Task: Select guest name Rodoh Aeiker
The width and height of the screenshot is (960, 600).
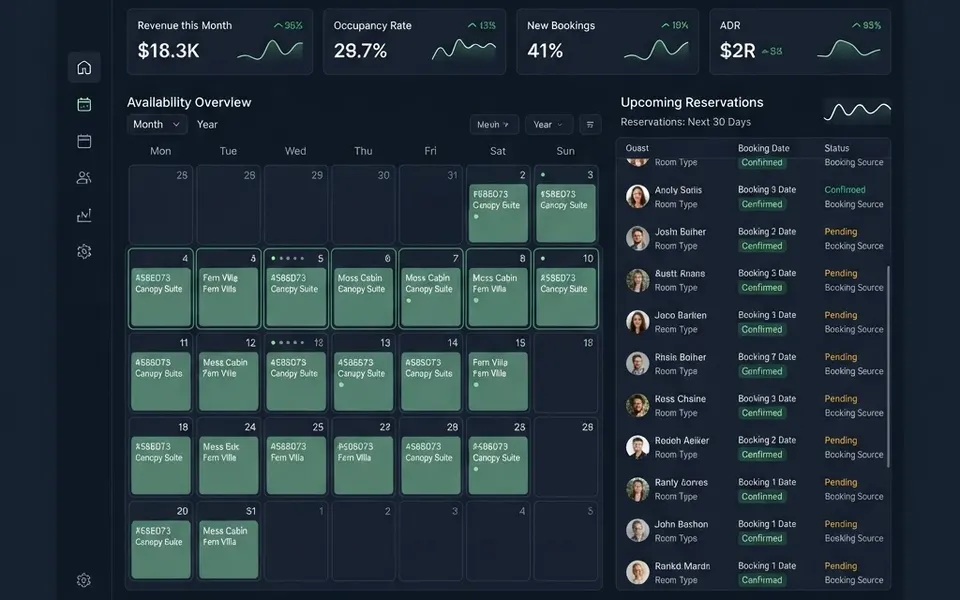Action: click(x=681, y=440)
